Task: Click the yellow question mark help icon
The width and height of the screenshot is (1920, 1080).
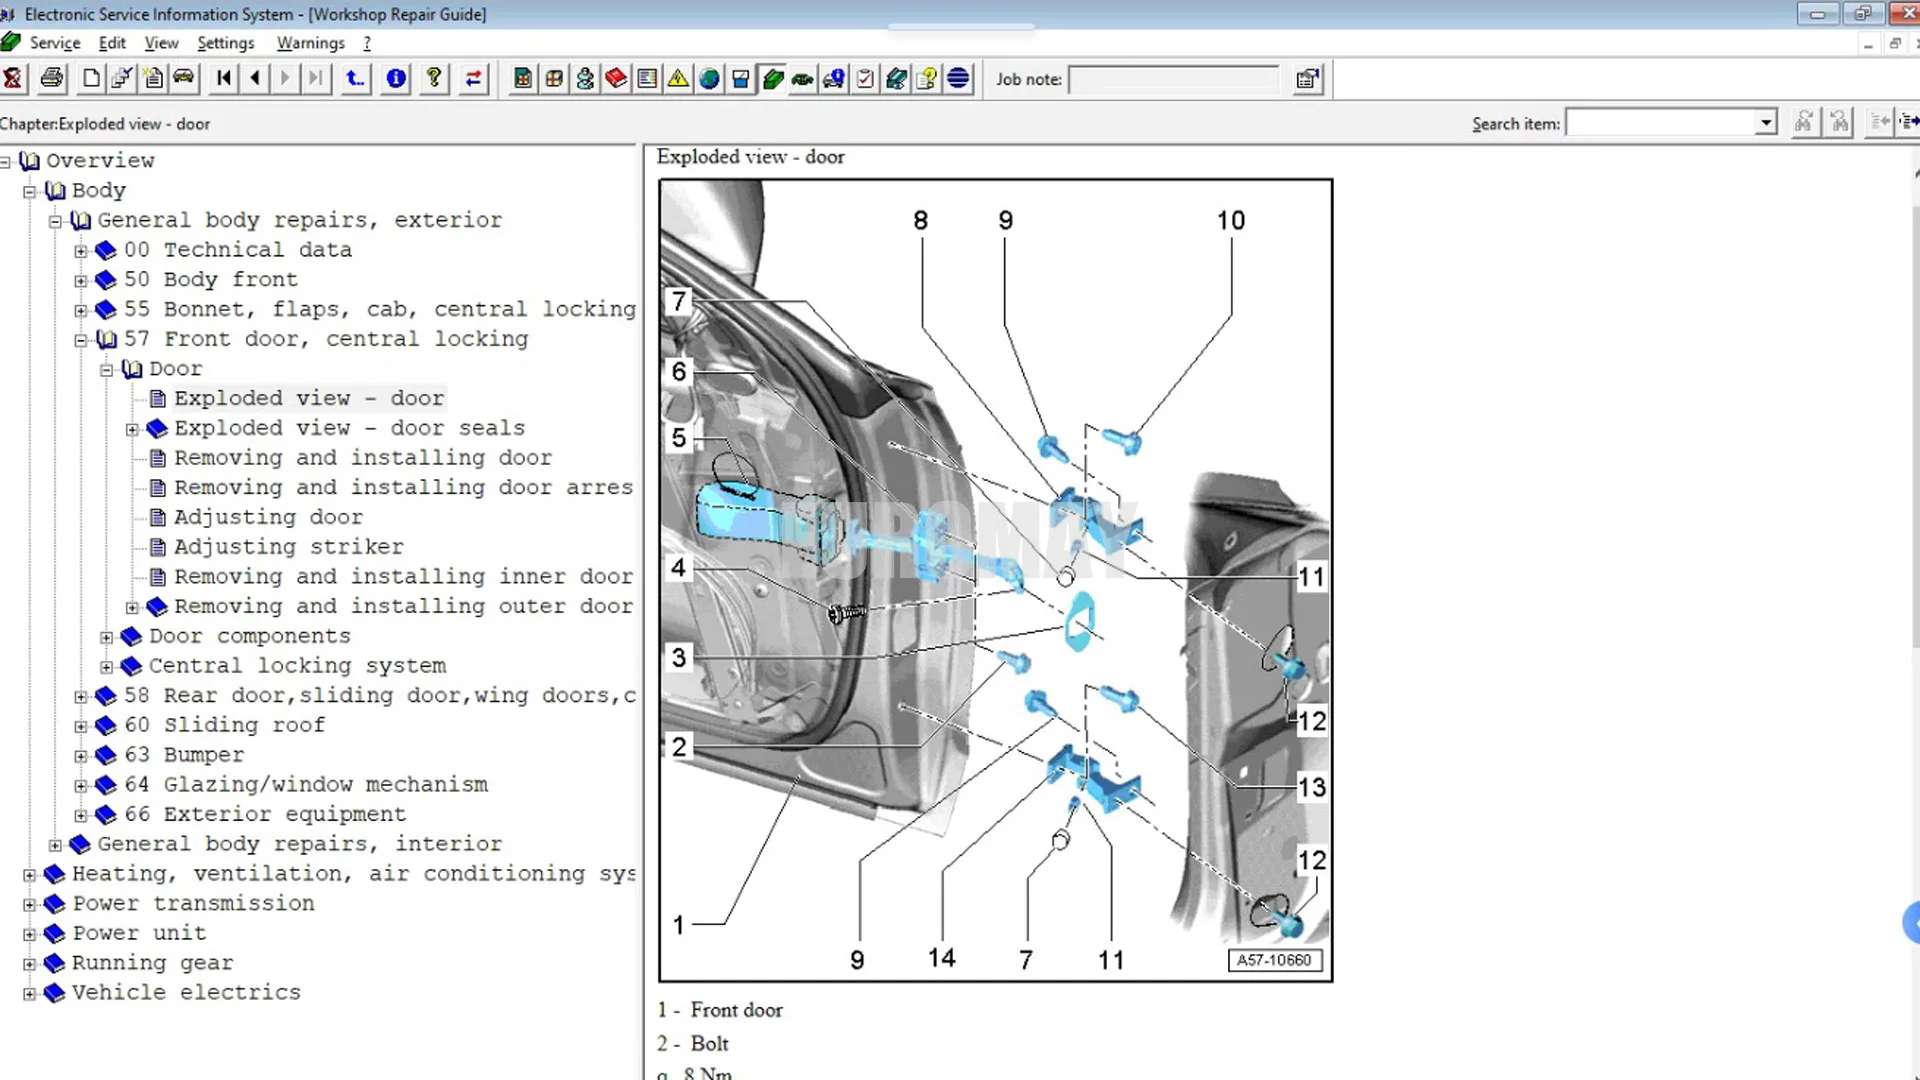Action: [x=433, y=78]
